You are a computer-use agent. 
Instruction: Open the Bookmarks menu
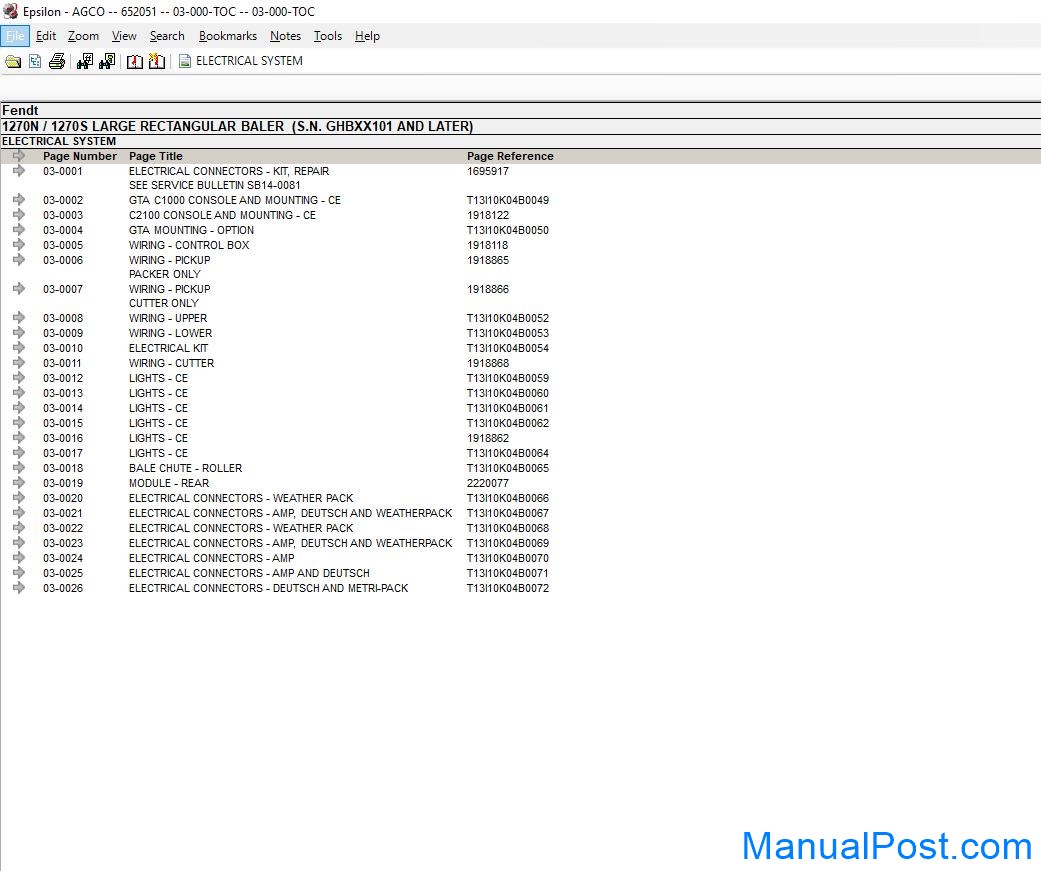[228, 36]
